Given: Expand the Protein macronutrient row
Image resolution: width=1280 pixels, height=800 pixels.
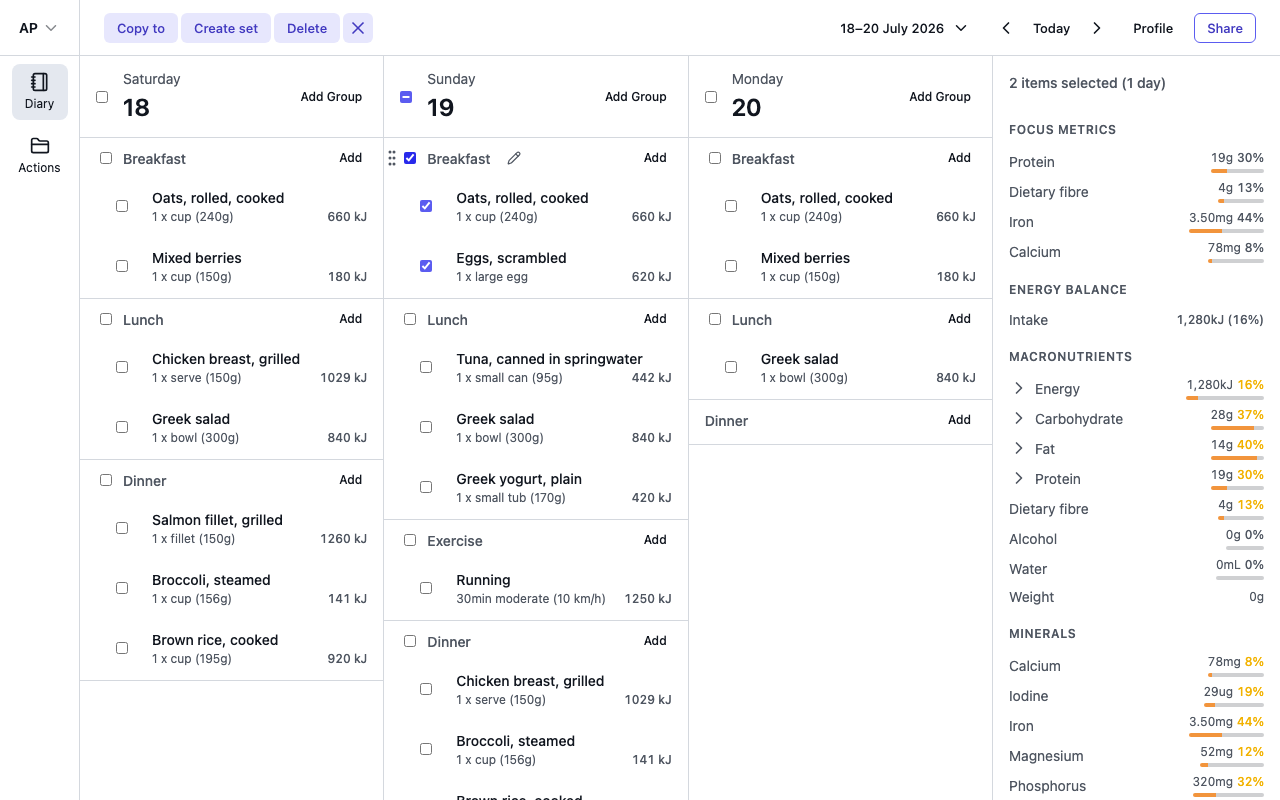Looking at the screenshot, I should [x=1019, y=478].
